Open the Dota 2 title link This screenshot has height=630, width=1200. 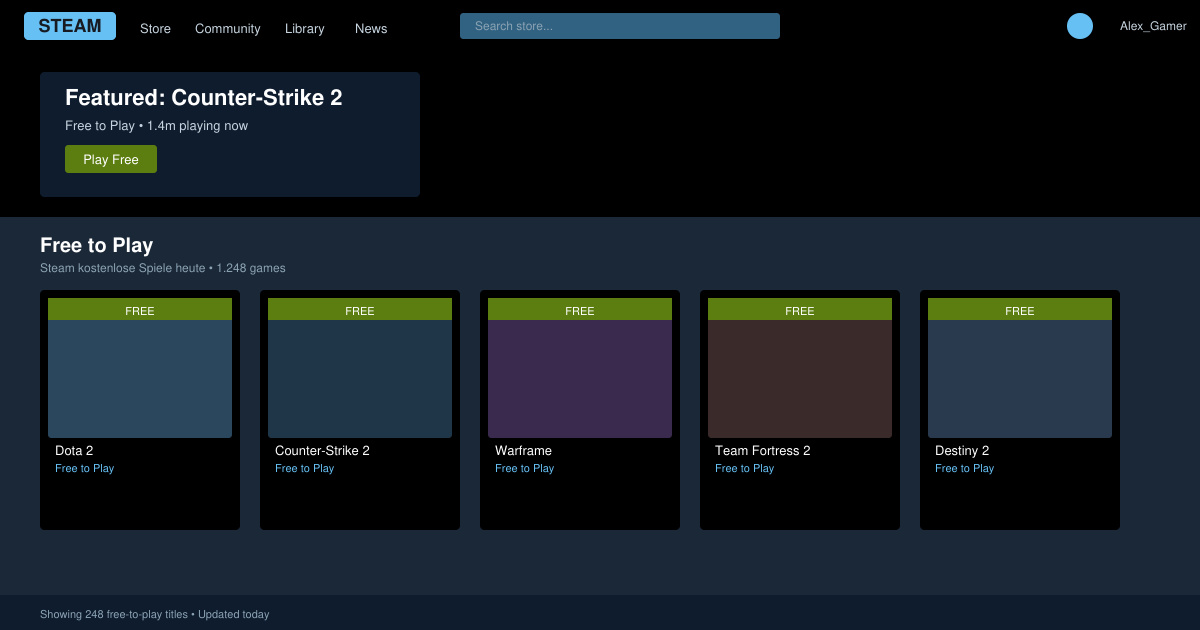point(74,451)
